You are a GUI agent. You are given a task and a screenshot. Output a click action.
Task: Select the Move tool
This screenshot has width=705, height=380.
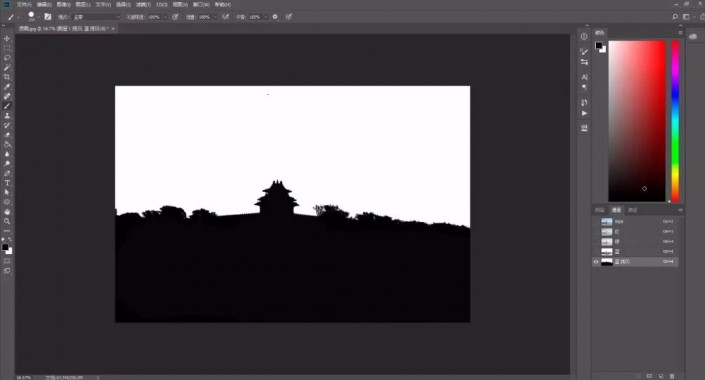7,39
